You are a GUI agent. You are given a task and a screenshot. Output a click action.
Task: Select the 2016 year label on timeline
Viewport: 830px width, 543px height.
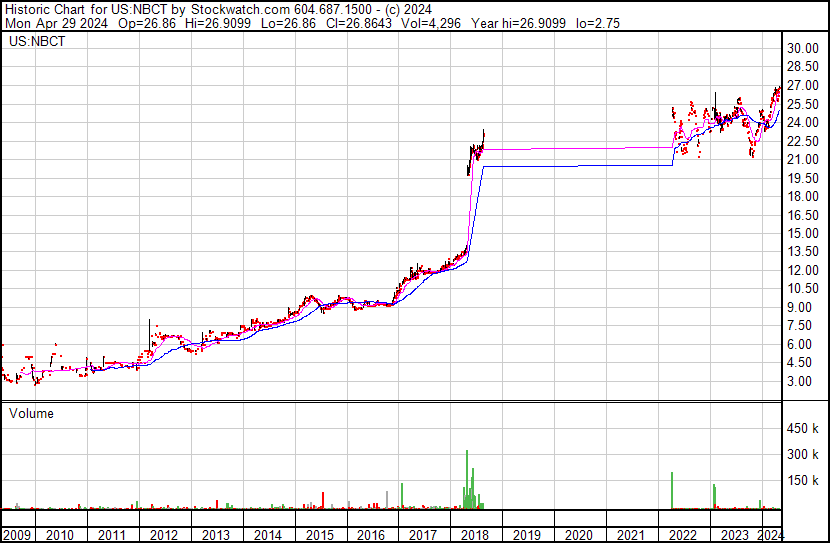click(371, 535)
